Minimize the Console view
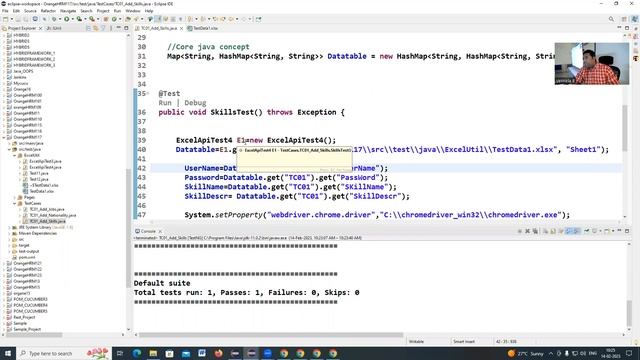The width and height of the screenshot is (640, 360). (620, 231)
